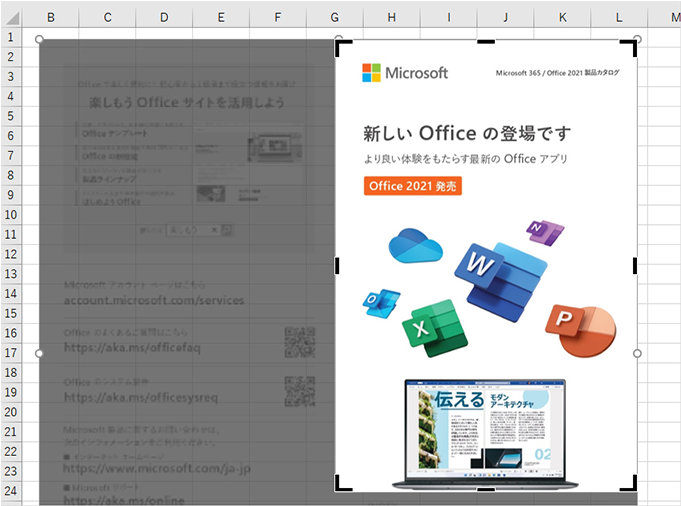Click the top-left crop corner handle
Screen dimensions: 681x506
[x=343, y=48]
